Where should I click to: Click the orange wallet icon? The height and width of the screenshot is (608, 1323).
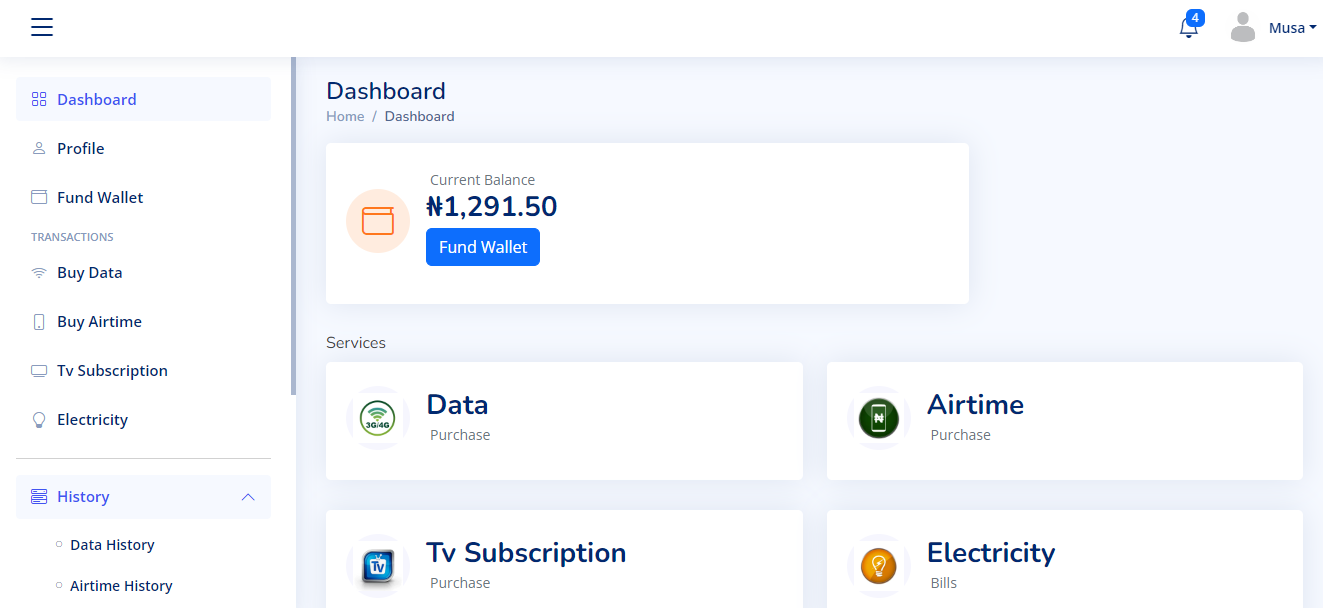tap(378, 221)
